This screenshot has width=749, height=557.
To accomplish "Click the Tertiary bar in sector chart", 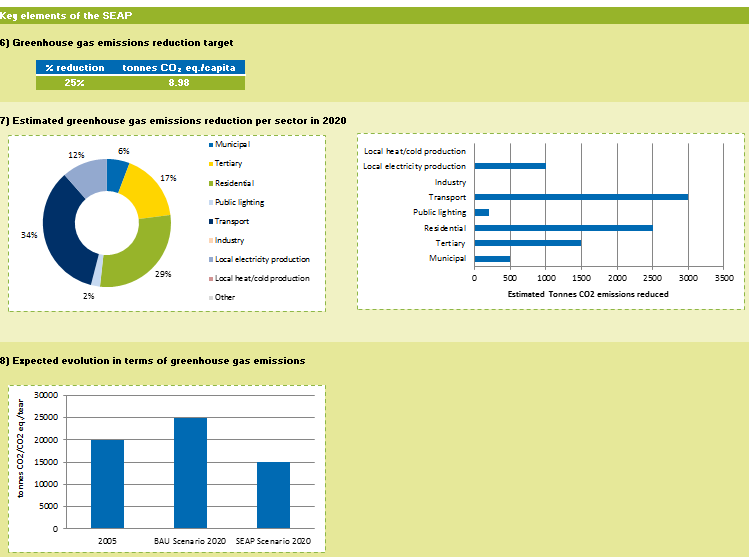I will pos(528,243).
